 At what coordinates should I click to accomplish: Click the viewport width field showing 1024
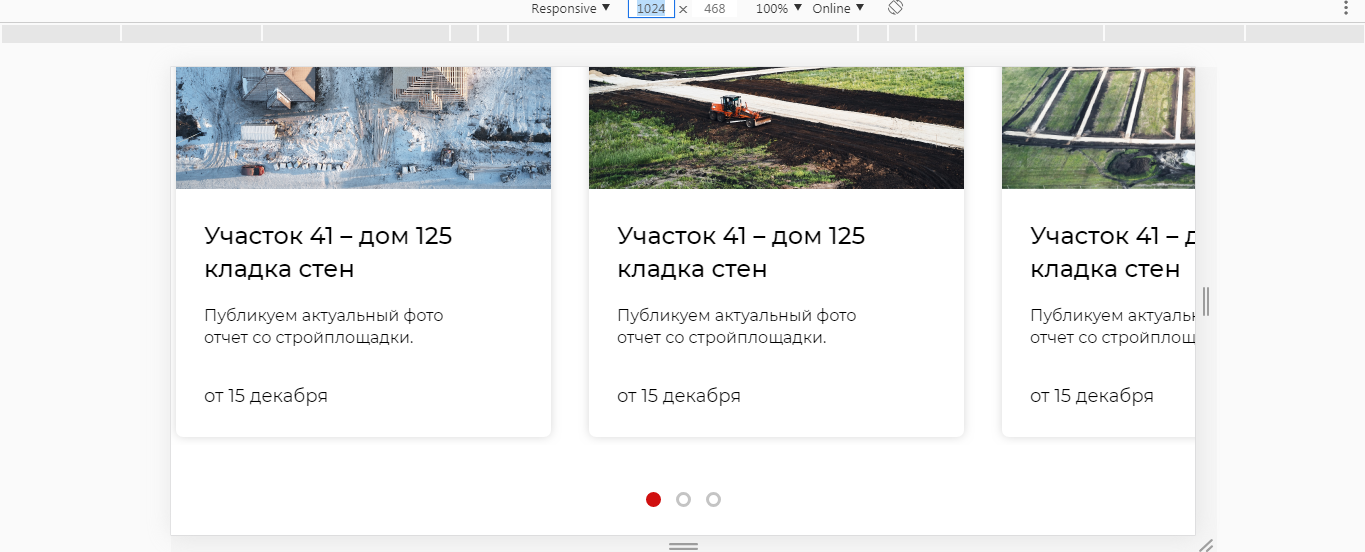pos(651,8)
